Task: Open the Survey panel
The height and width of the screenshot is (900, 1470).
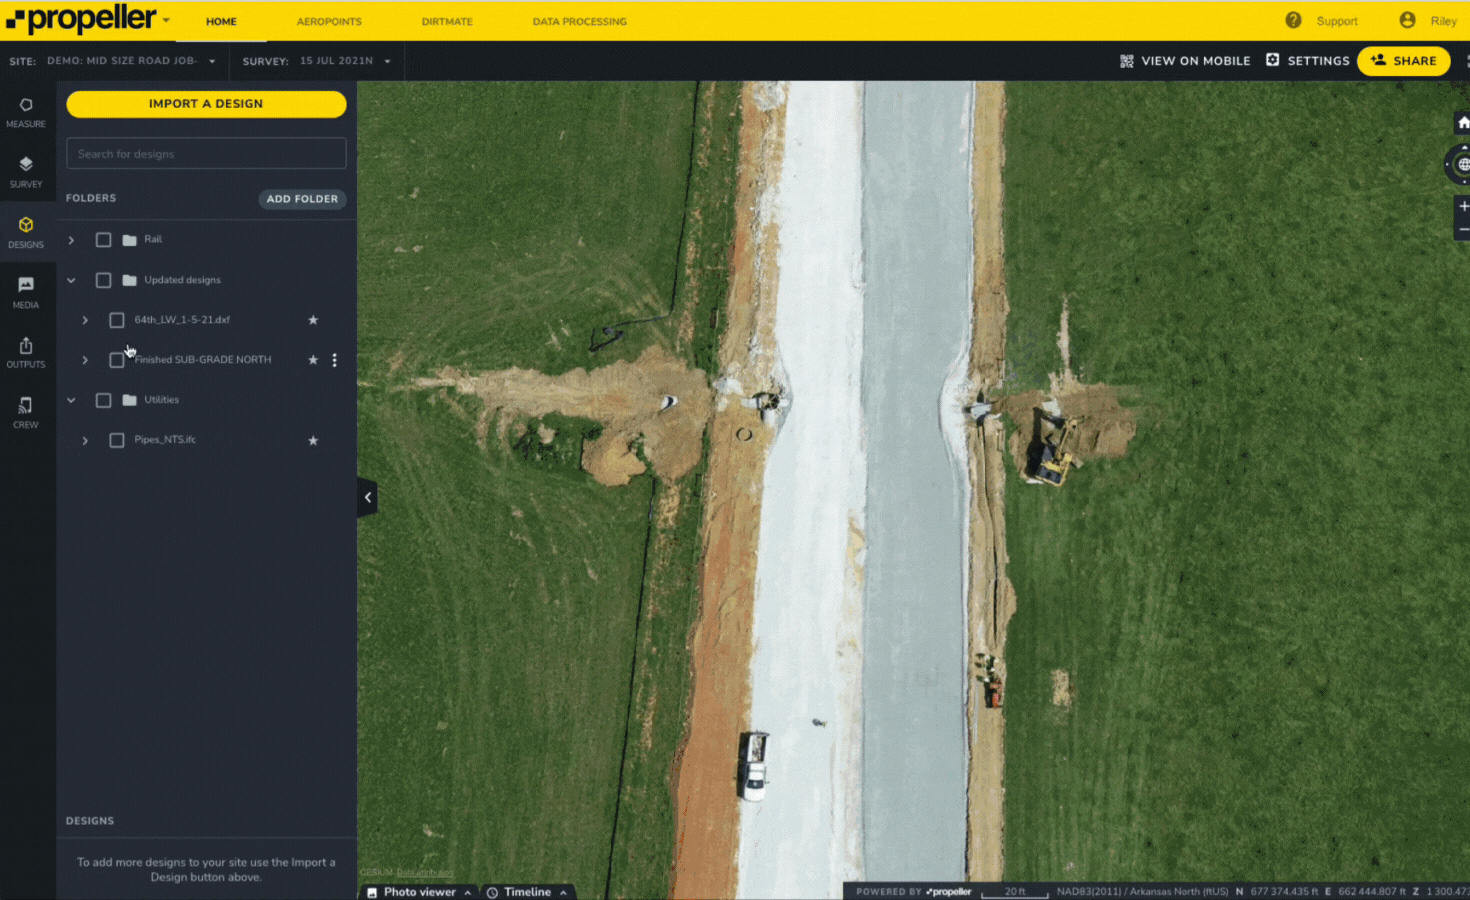Action: (x=26, y=170)
